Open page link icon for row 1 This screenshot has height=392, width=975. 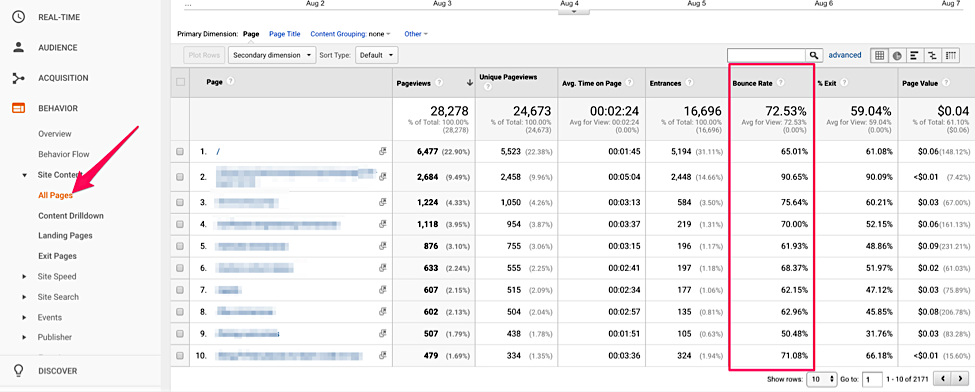[382, 151]
